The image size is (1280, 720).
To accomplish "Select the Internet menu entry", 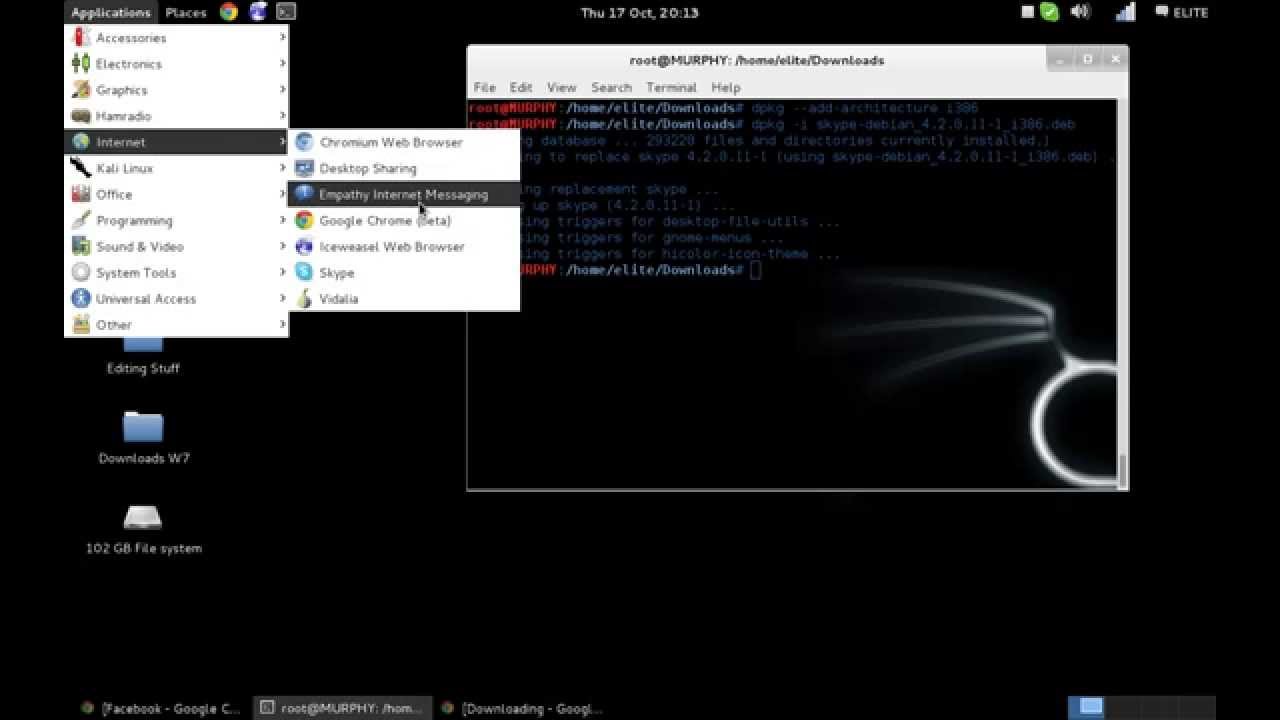I will (x=177, y=142).
